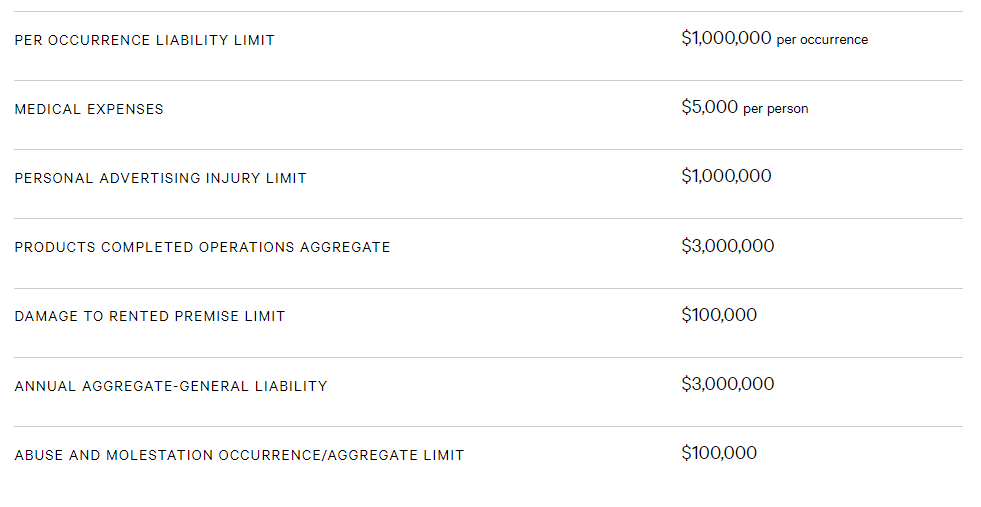The image size is (981, 507).
Task: Click the 'per occurrence' small text
Action: 822,40
